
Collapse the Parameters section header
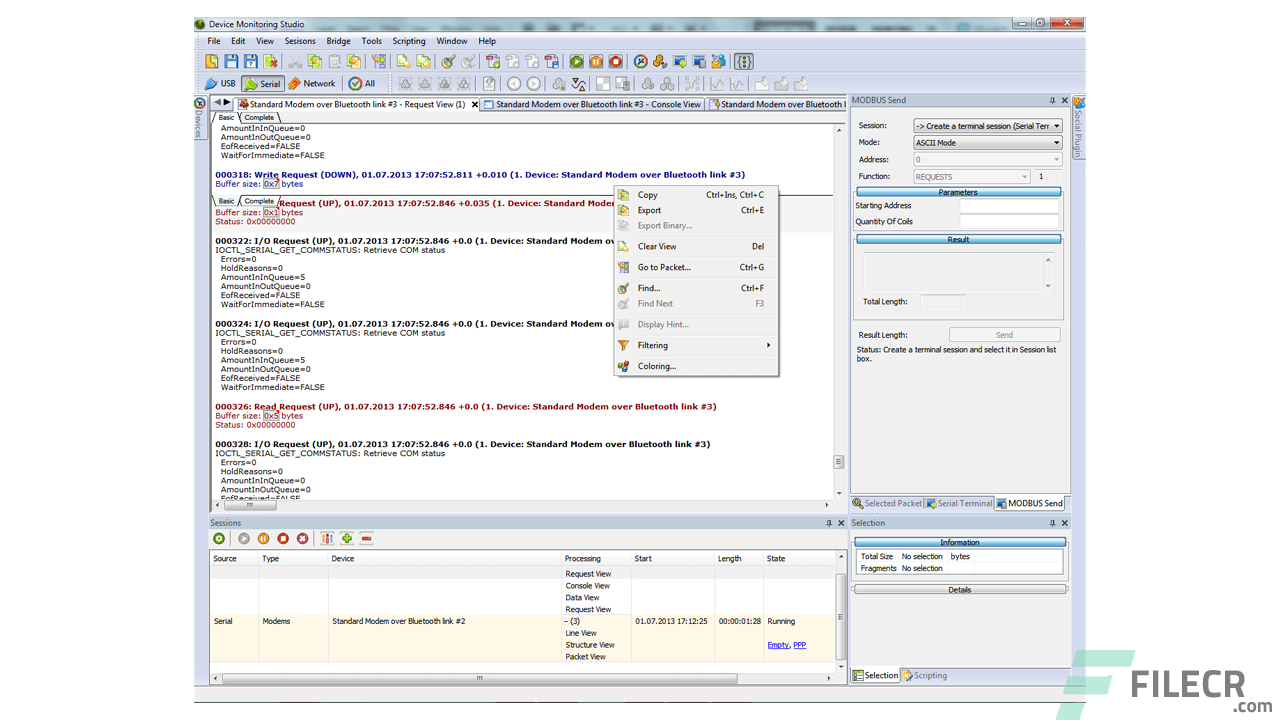(x=958, y=192)
